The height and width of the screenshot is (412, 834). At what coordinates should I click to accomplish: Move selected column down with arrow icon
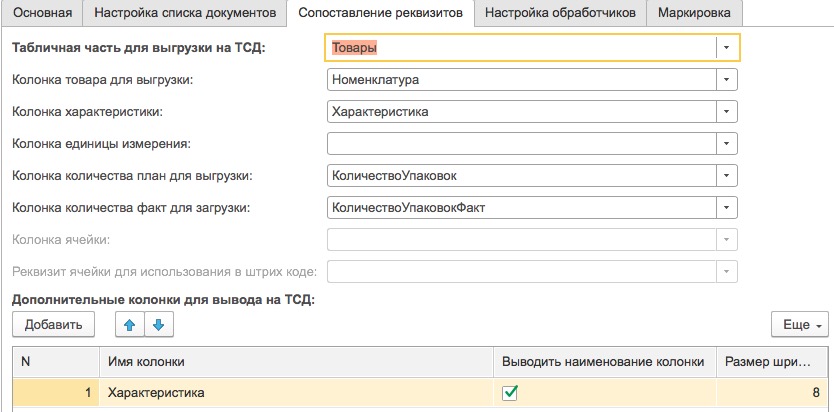pos(159,325)
